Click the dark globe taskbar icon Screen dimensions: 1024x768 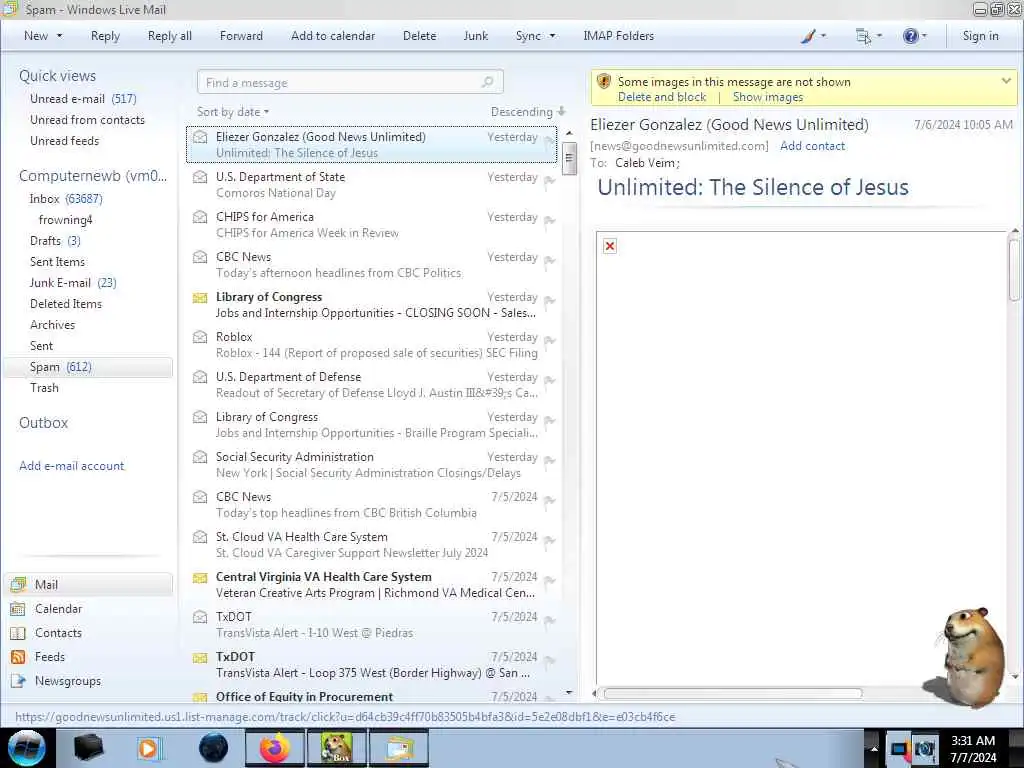coord(214,748)
